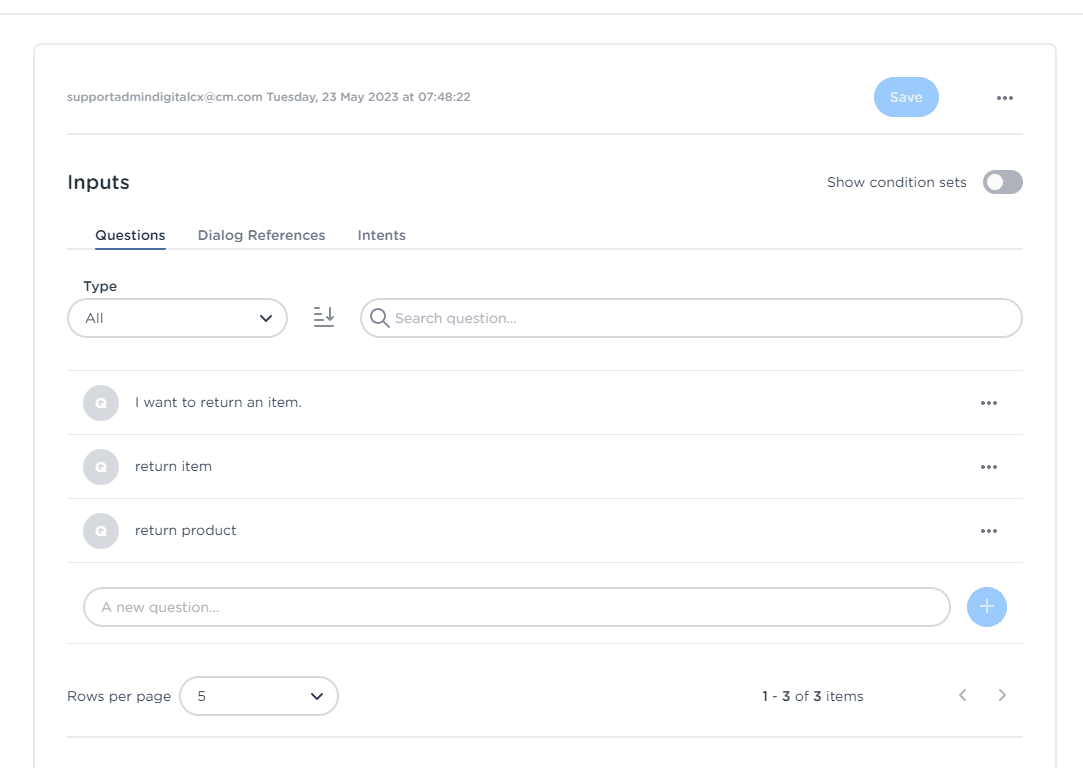Switch to the Intents tab
This screenshot has height=768, width=1083.
[381, 235]
